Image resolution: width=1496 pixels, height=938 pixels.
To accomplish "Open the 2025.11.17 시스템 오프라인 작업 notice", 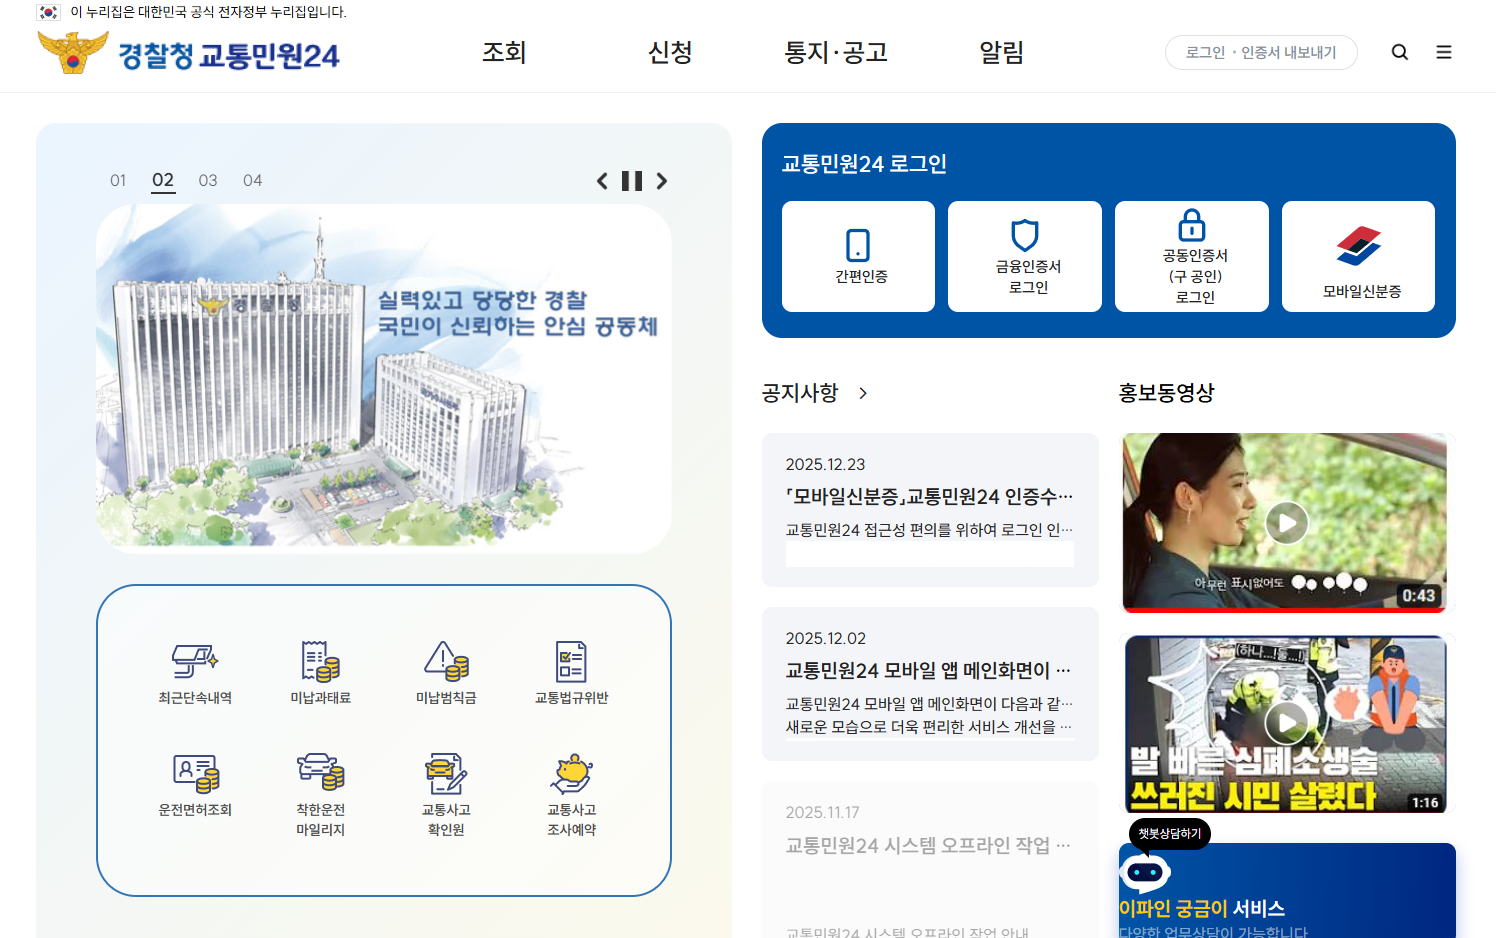I will pyautogui.click(x=930, y=860).
